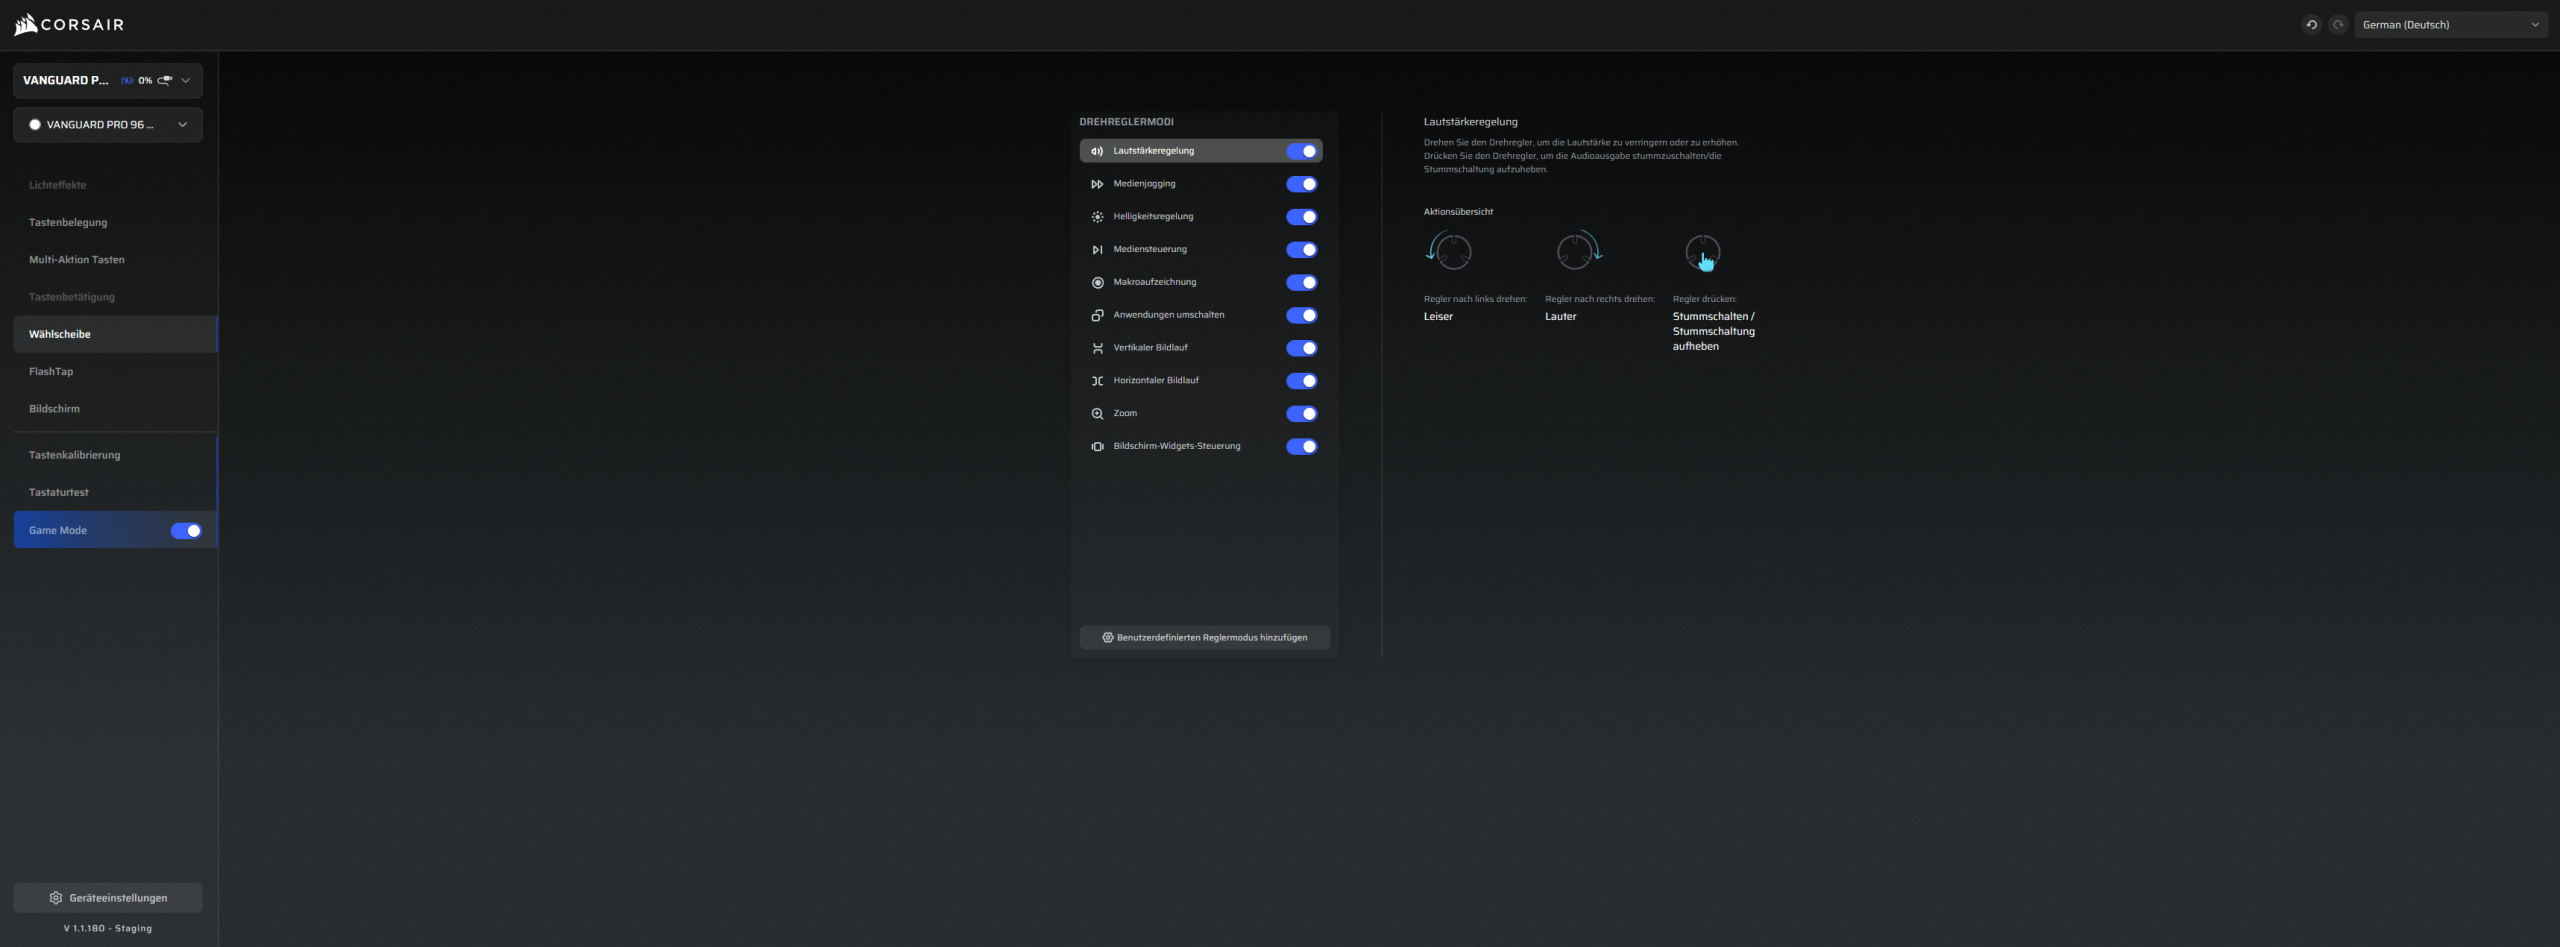
Task: Go to the FlashTap menu item
Action: click(51, 372)
